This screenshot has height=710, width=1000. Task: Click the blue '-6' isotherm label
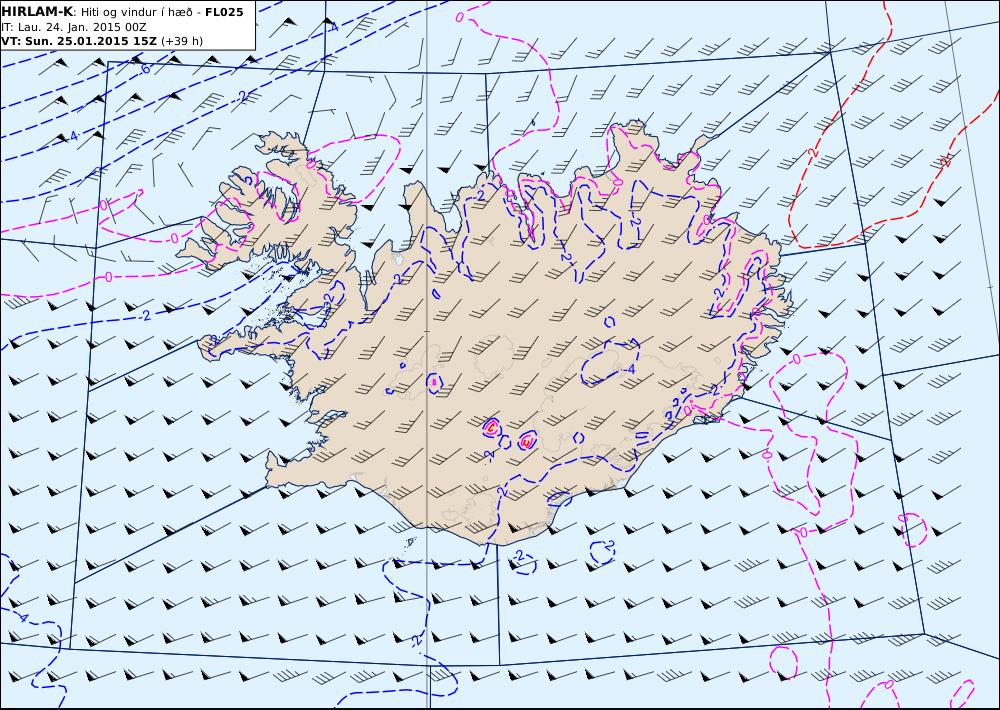(145, 68)
